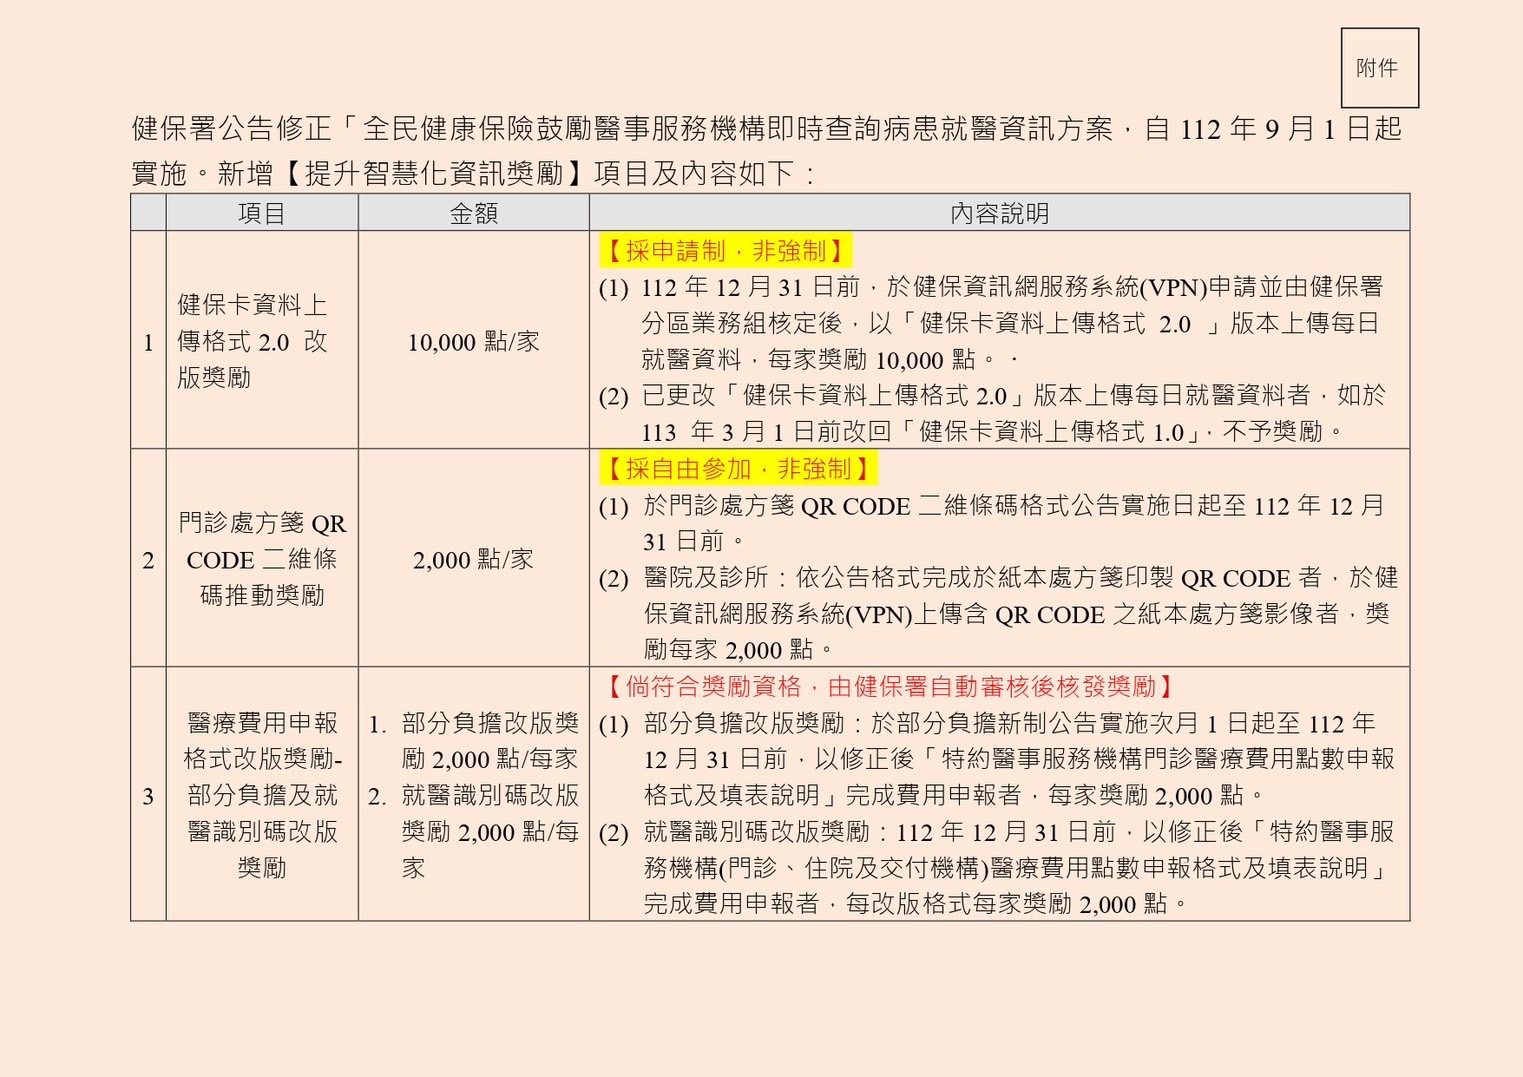Click the 醫療費用申報格式改版獎勵 item cell
This screenshot has width=1523, height=1077.
[262, 796]
